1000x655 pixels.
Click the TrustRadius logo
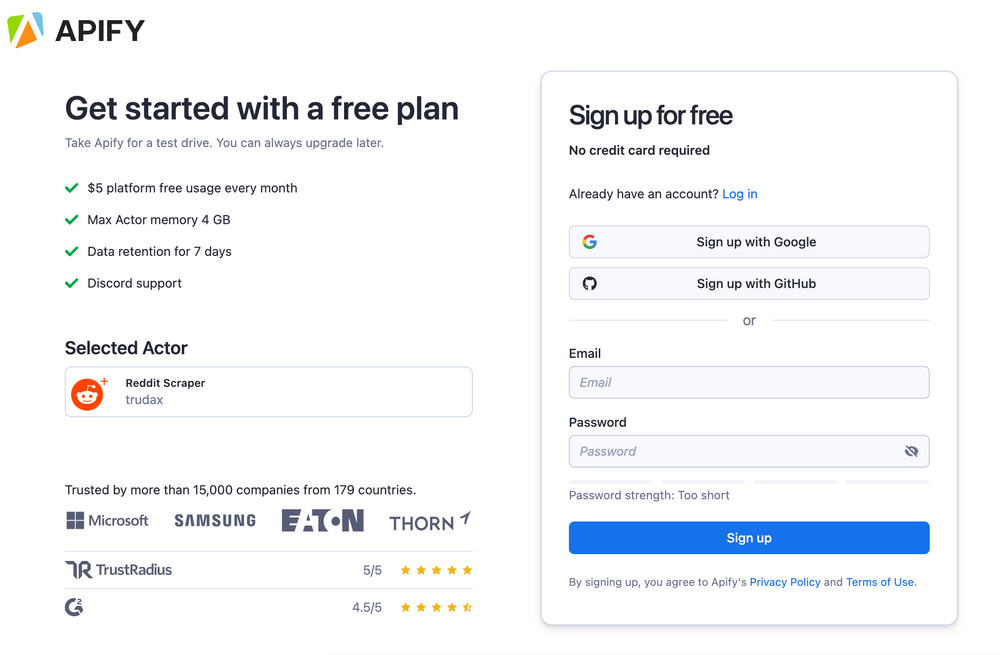point(119,570)
